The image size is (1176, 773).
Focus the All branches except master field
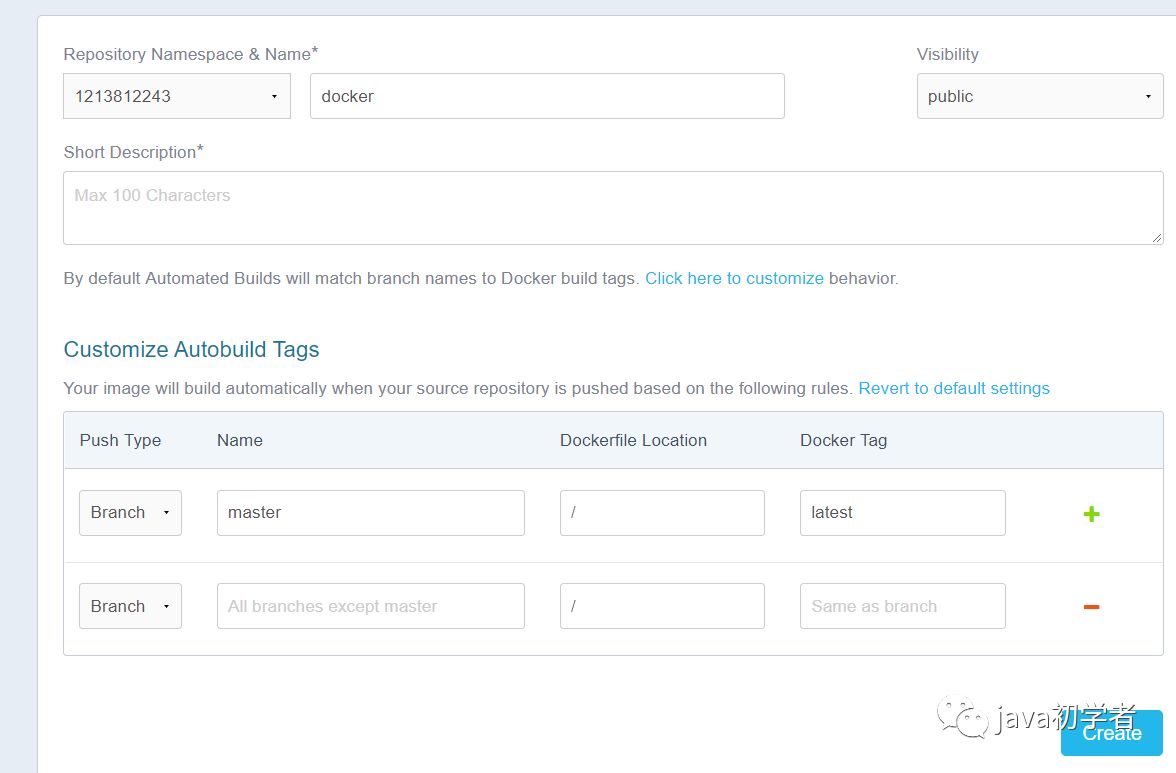click(x=370, y=606)
